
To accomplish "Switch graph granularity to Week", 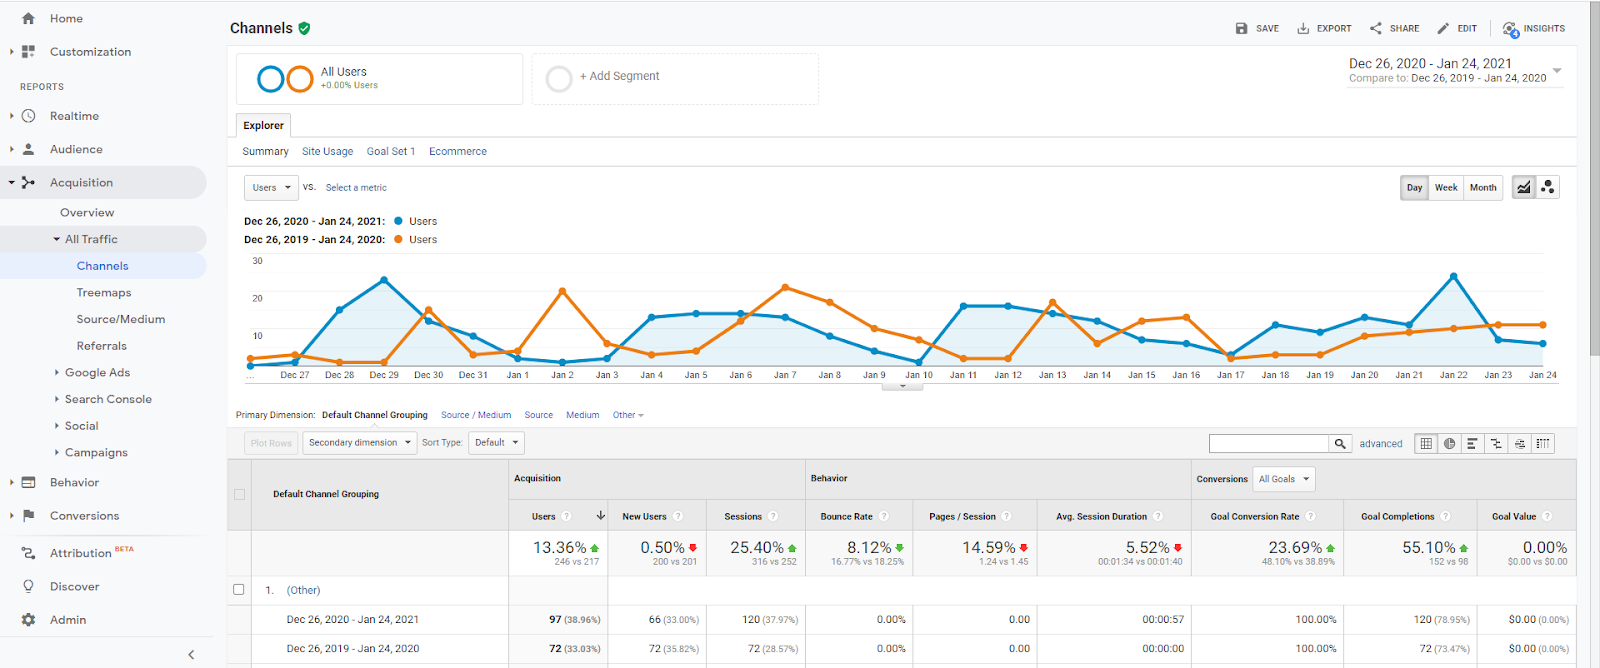I will [x=1446, y=187].
